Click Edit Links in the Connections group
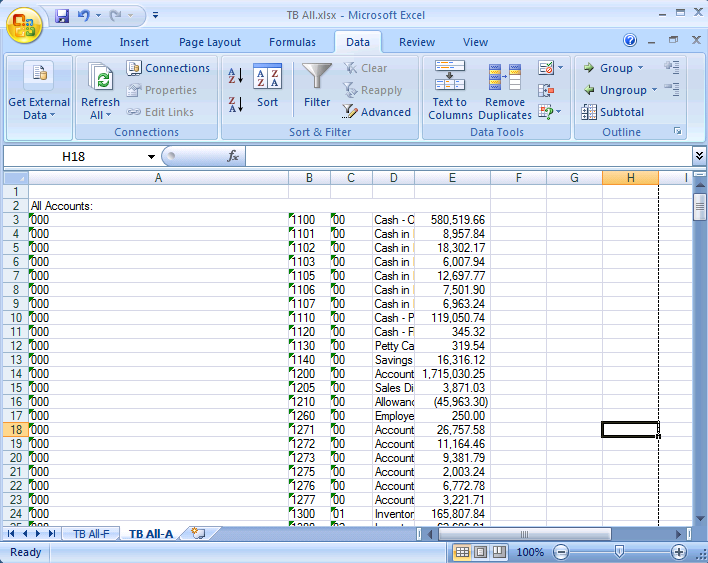 pyautogui.click(x=160, y=112)
